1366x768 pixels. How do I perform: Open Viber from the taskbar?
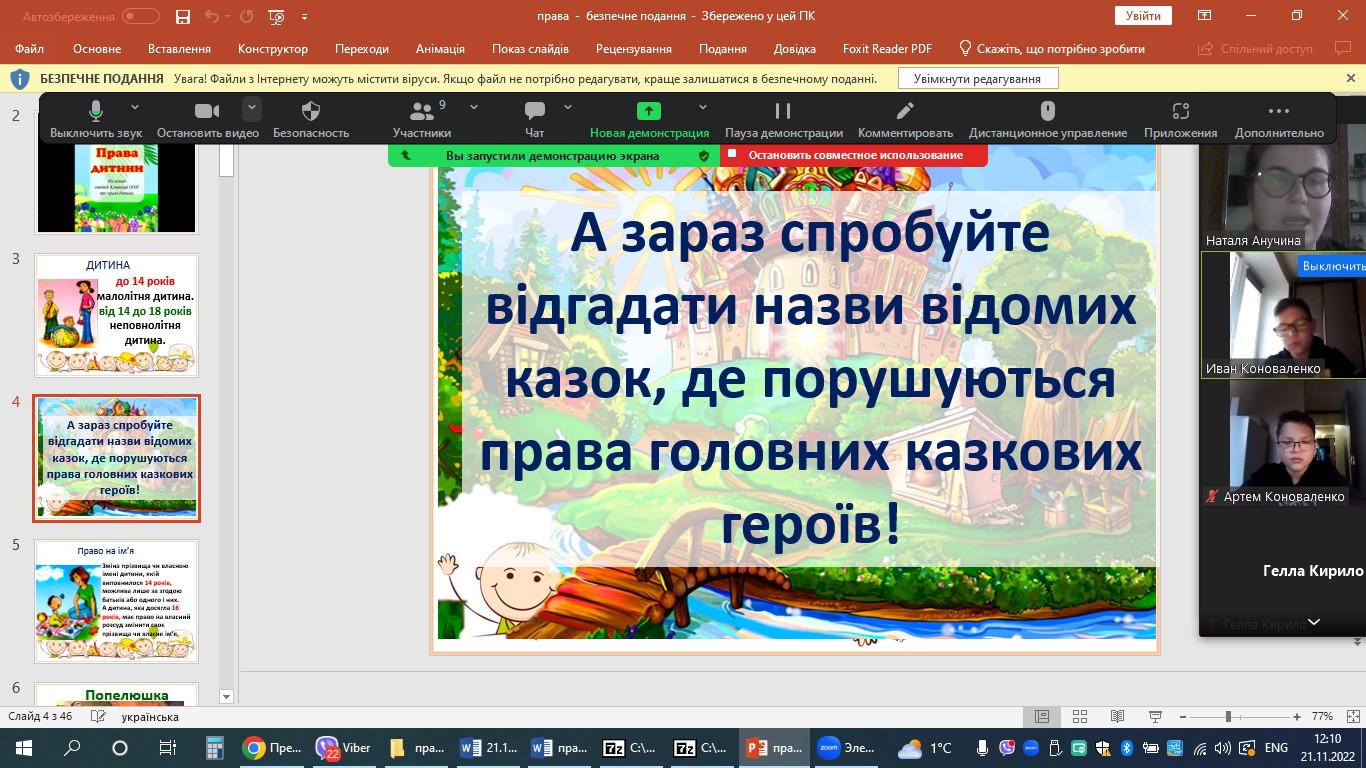tap(344, 747)
